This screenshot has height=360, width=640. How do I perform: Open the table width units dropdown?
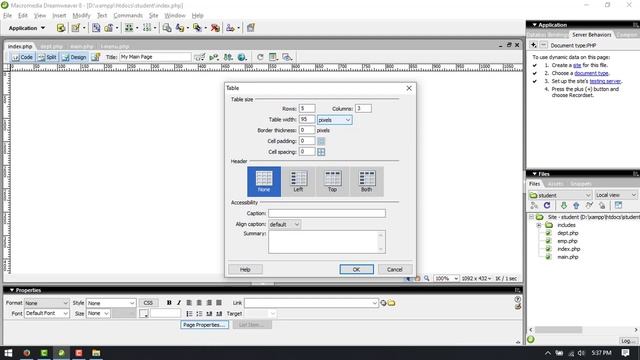tap(334, 120)
